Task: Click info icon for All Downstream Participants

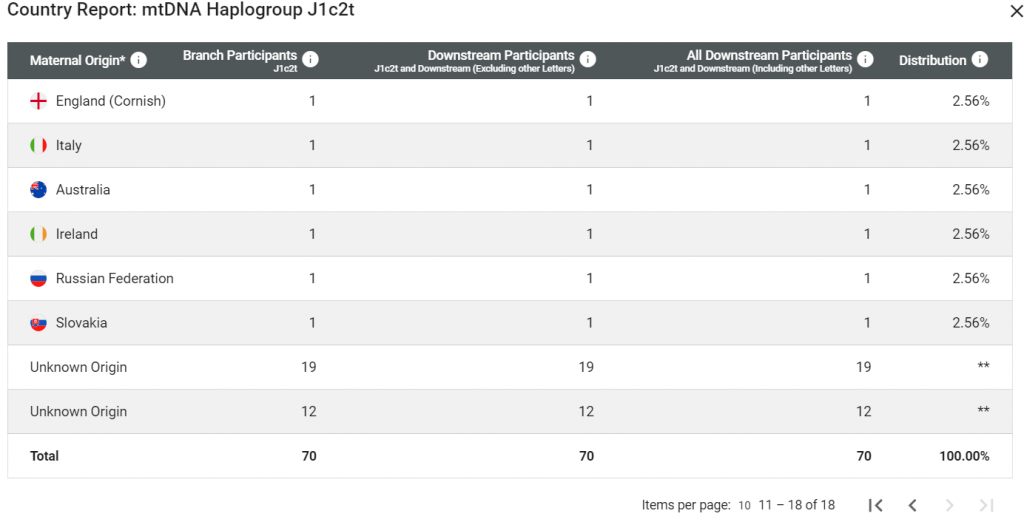Action: (866, 60)
